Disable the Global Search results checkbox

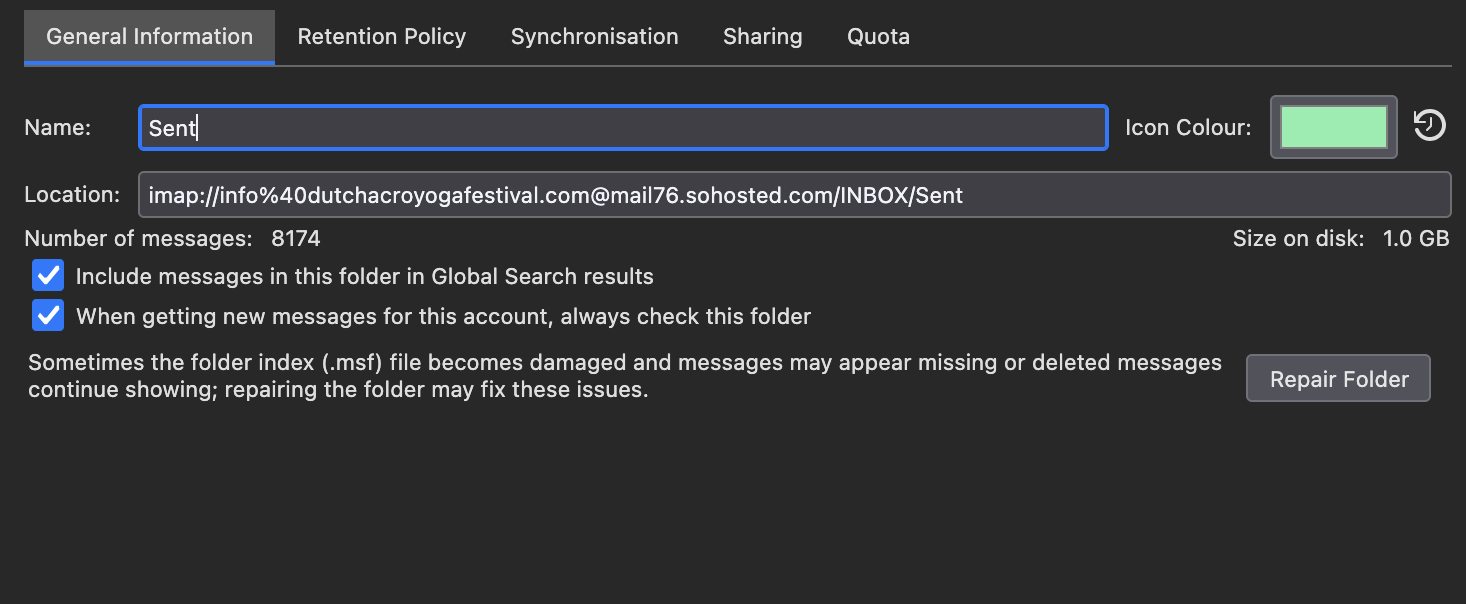pos(48,276)
